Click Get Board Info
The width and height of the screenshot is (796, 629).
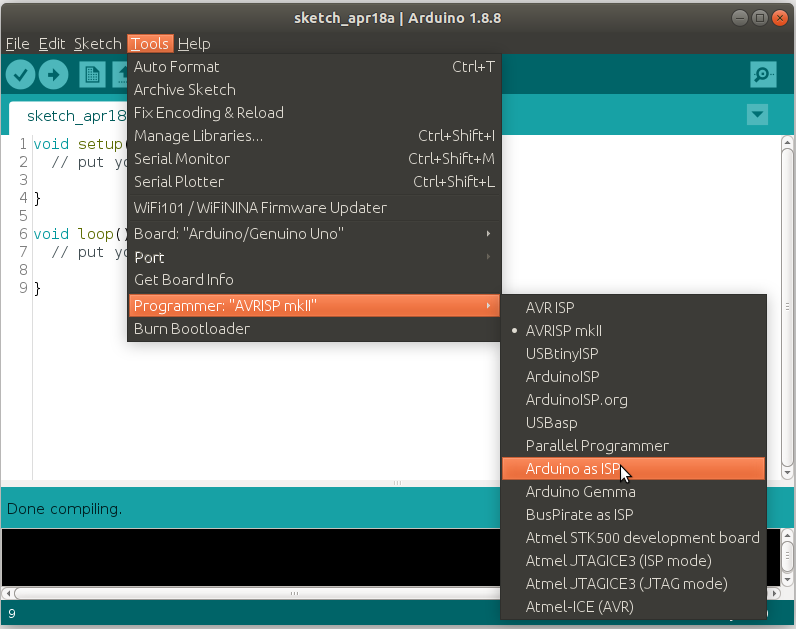pyautogui.click(x=314, y=280)
